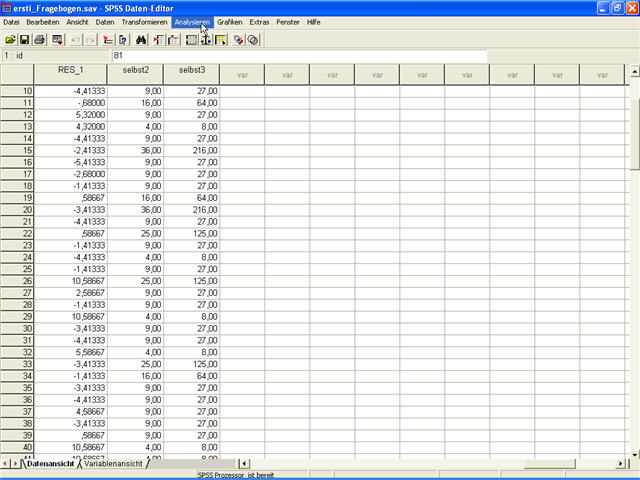Click the Find binoculars icon
The height and width of the screenshot is (480, 640).
[x=141, y=39]
